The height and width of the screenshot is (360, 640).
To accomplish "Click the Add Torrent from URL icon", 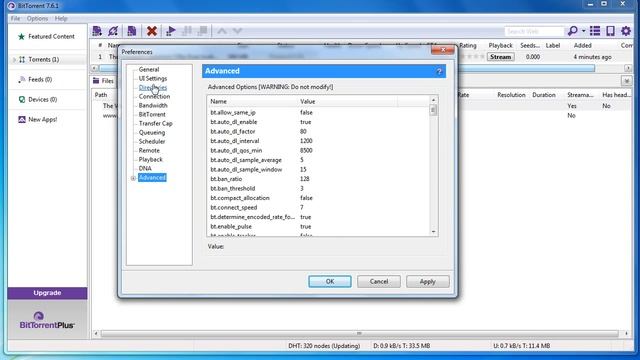I will tap(113, 31).
